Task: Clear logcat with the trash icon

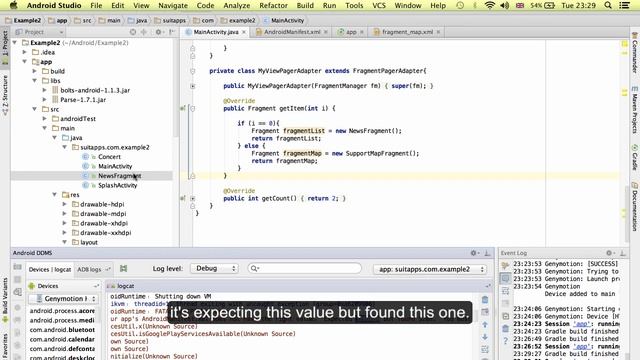Action: pos(485,300)
